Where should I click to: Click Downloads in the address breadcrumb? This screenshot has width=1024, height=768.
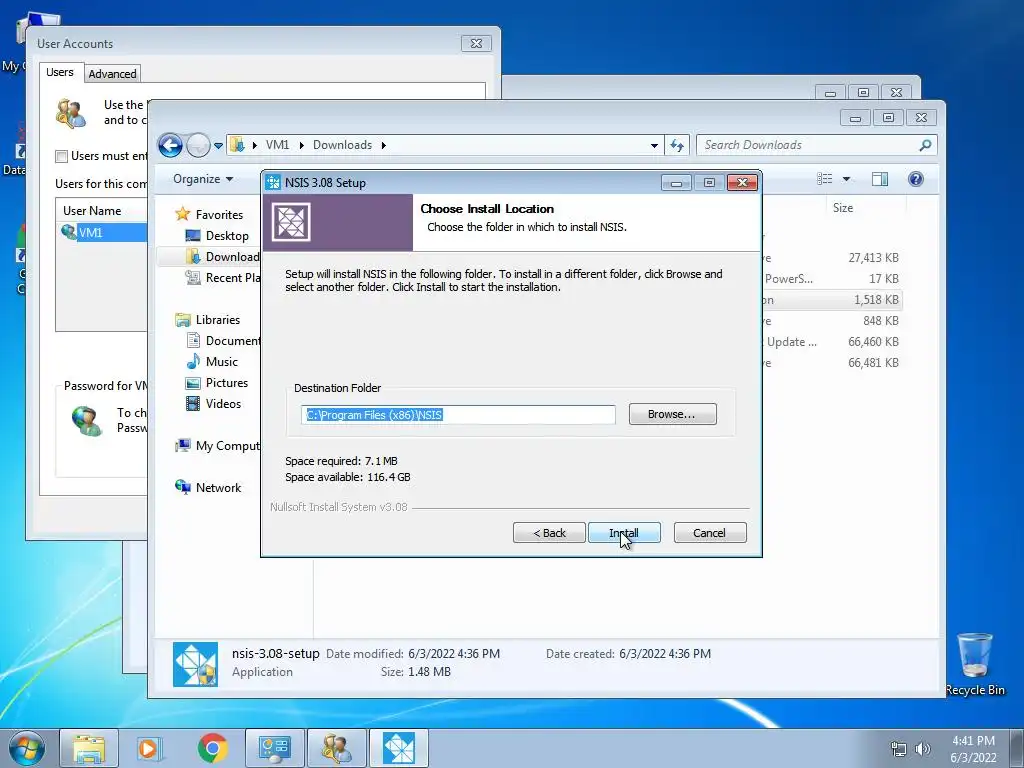(x=342, y=145)
